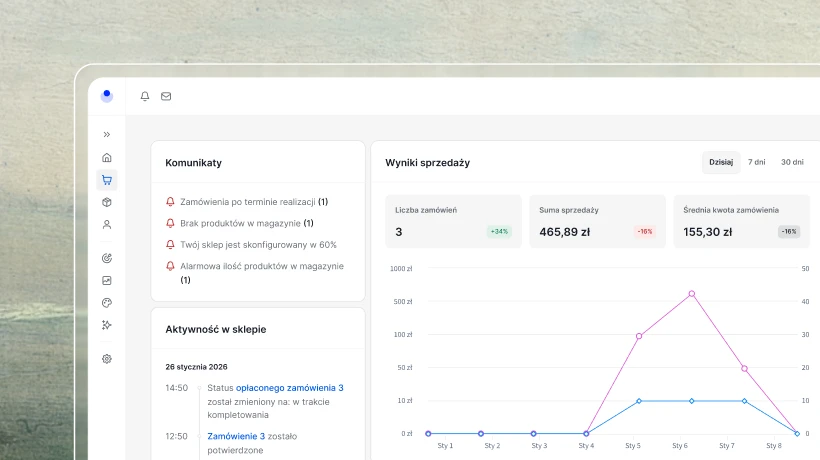Follow the 'opłaconego zamówienia 3' link
Screen dimensions: 820x460
[290, 388]
